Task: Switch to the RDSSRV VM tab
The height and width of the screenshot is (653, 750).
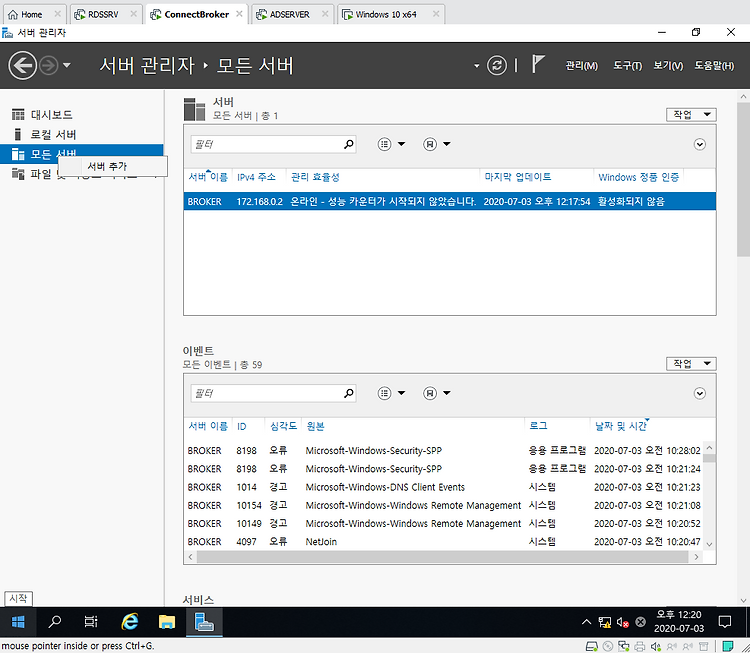Action: [x=106, y=14]
